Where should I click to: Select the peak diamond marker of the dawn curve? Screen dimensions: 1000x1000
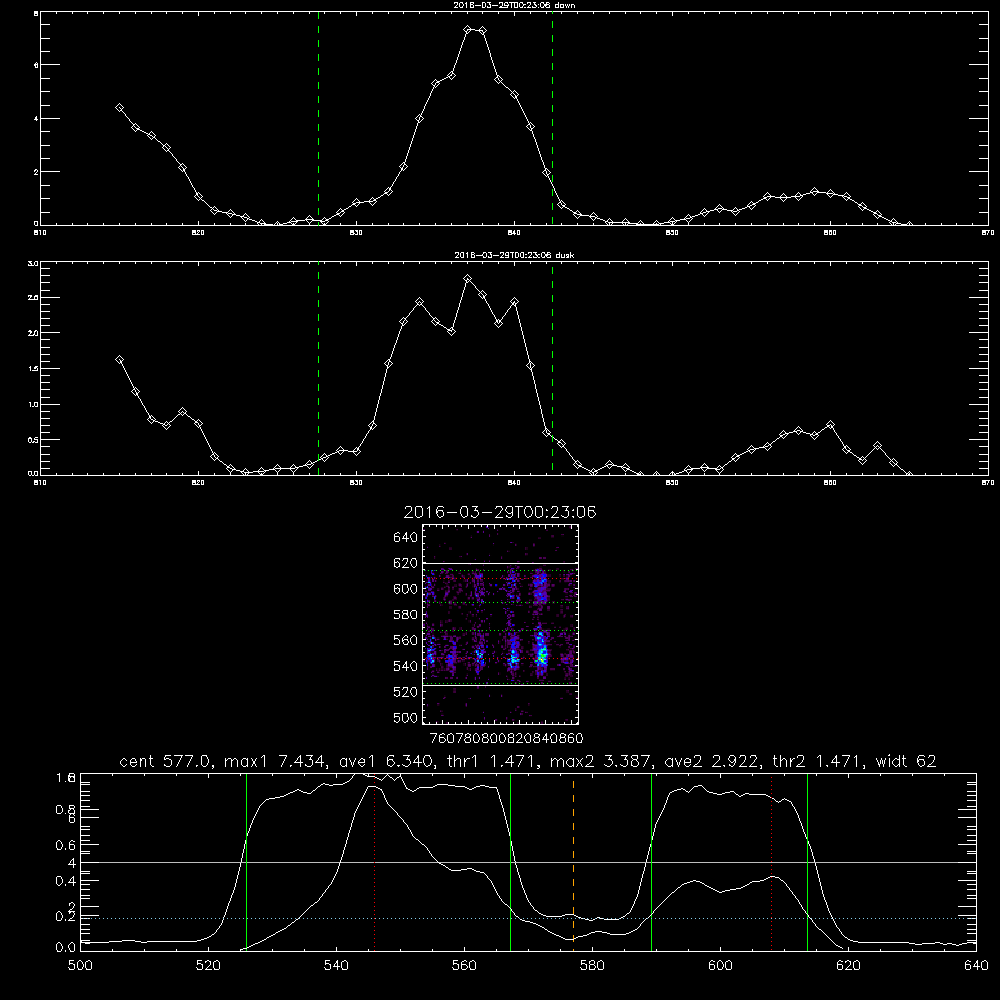(467, 29)
